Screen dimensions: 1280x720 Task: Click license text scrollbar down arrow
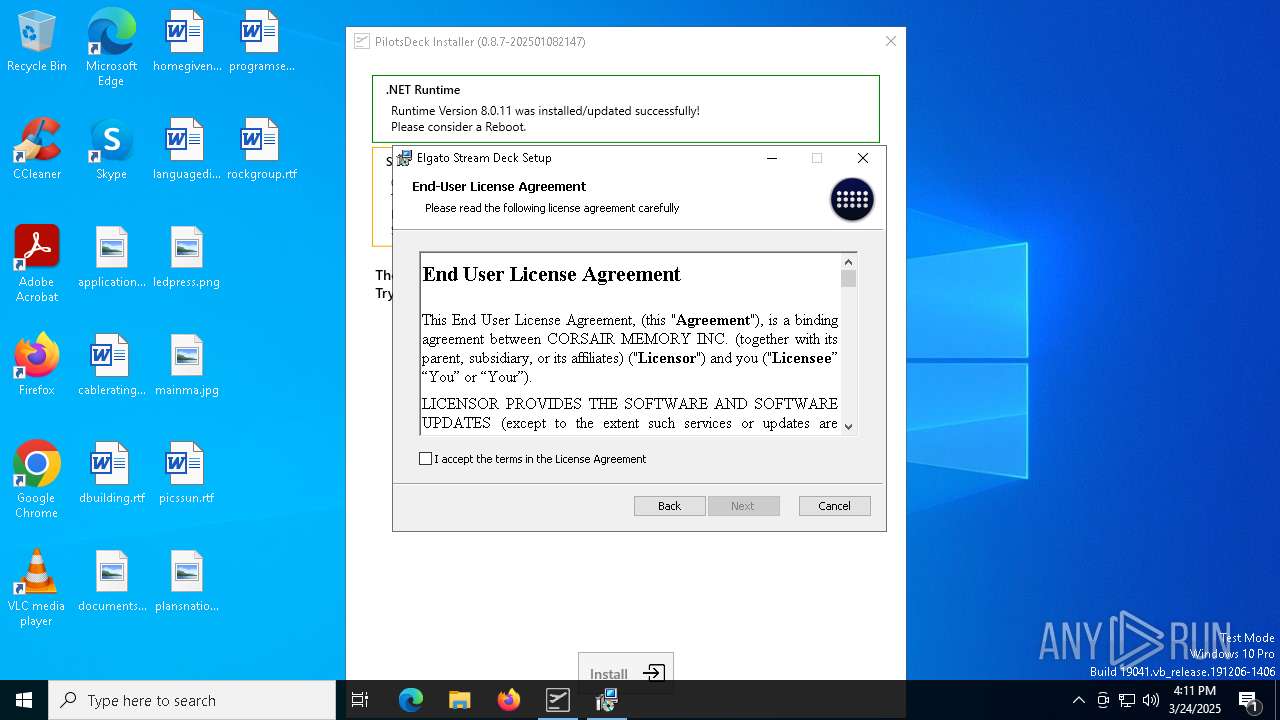(x=849, y=426)
